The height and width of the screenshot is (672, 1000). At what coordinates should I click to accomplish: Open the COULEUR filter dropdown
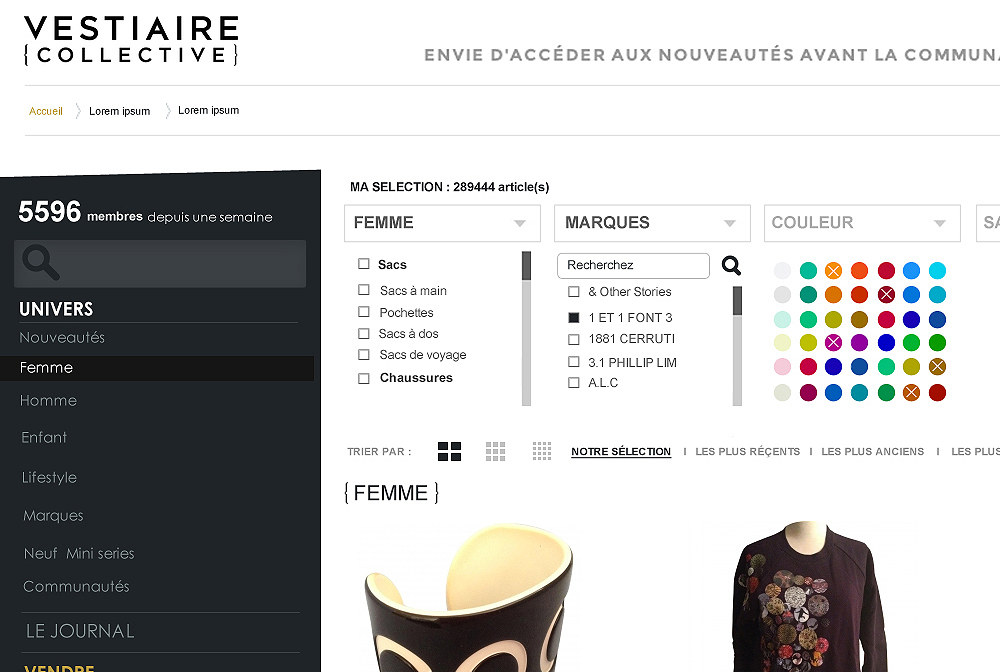(862, 223)
